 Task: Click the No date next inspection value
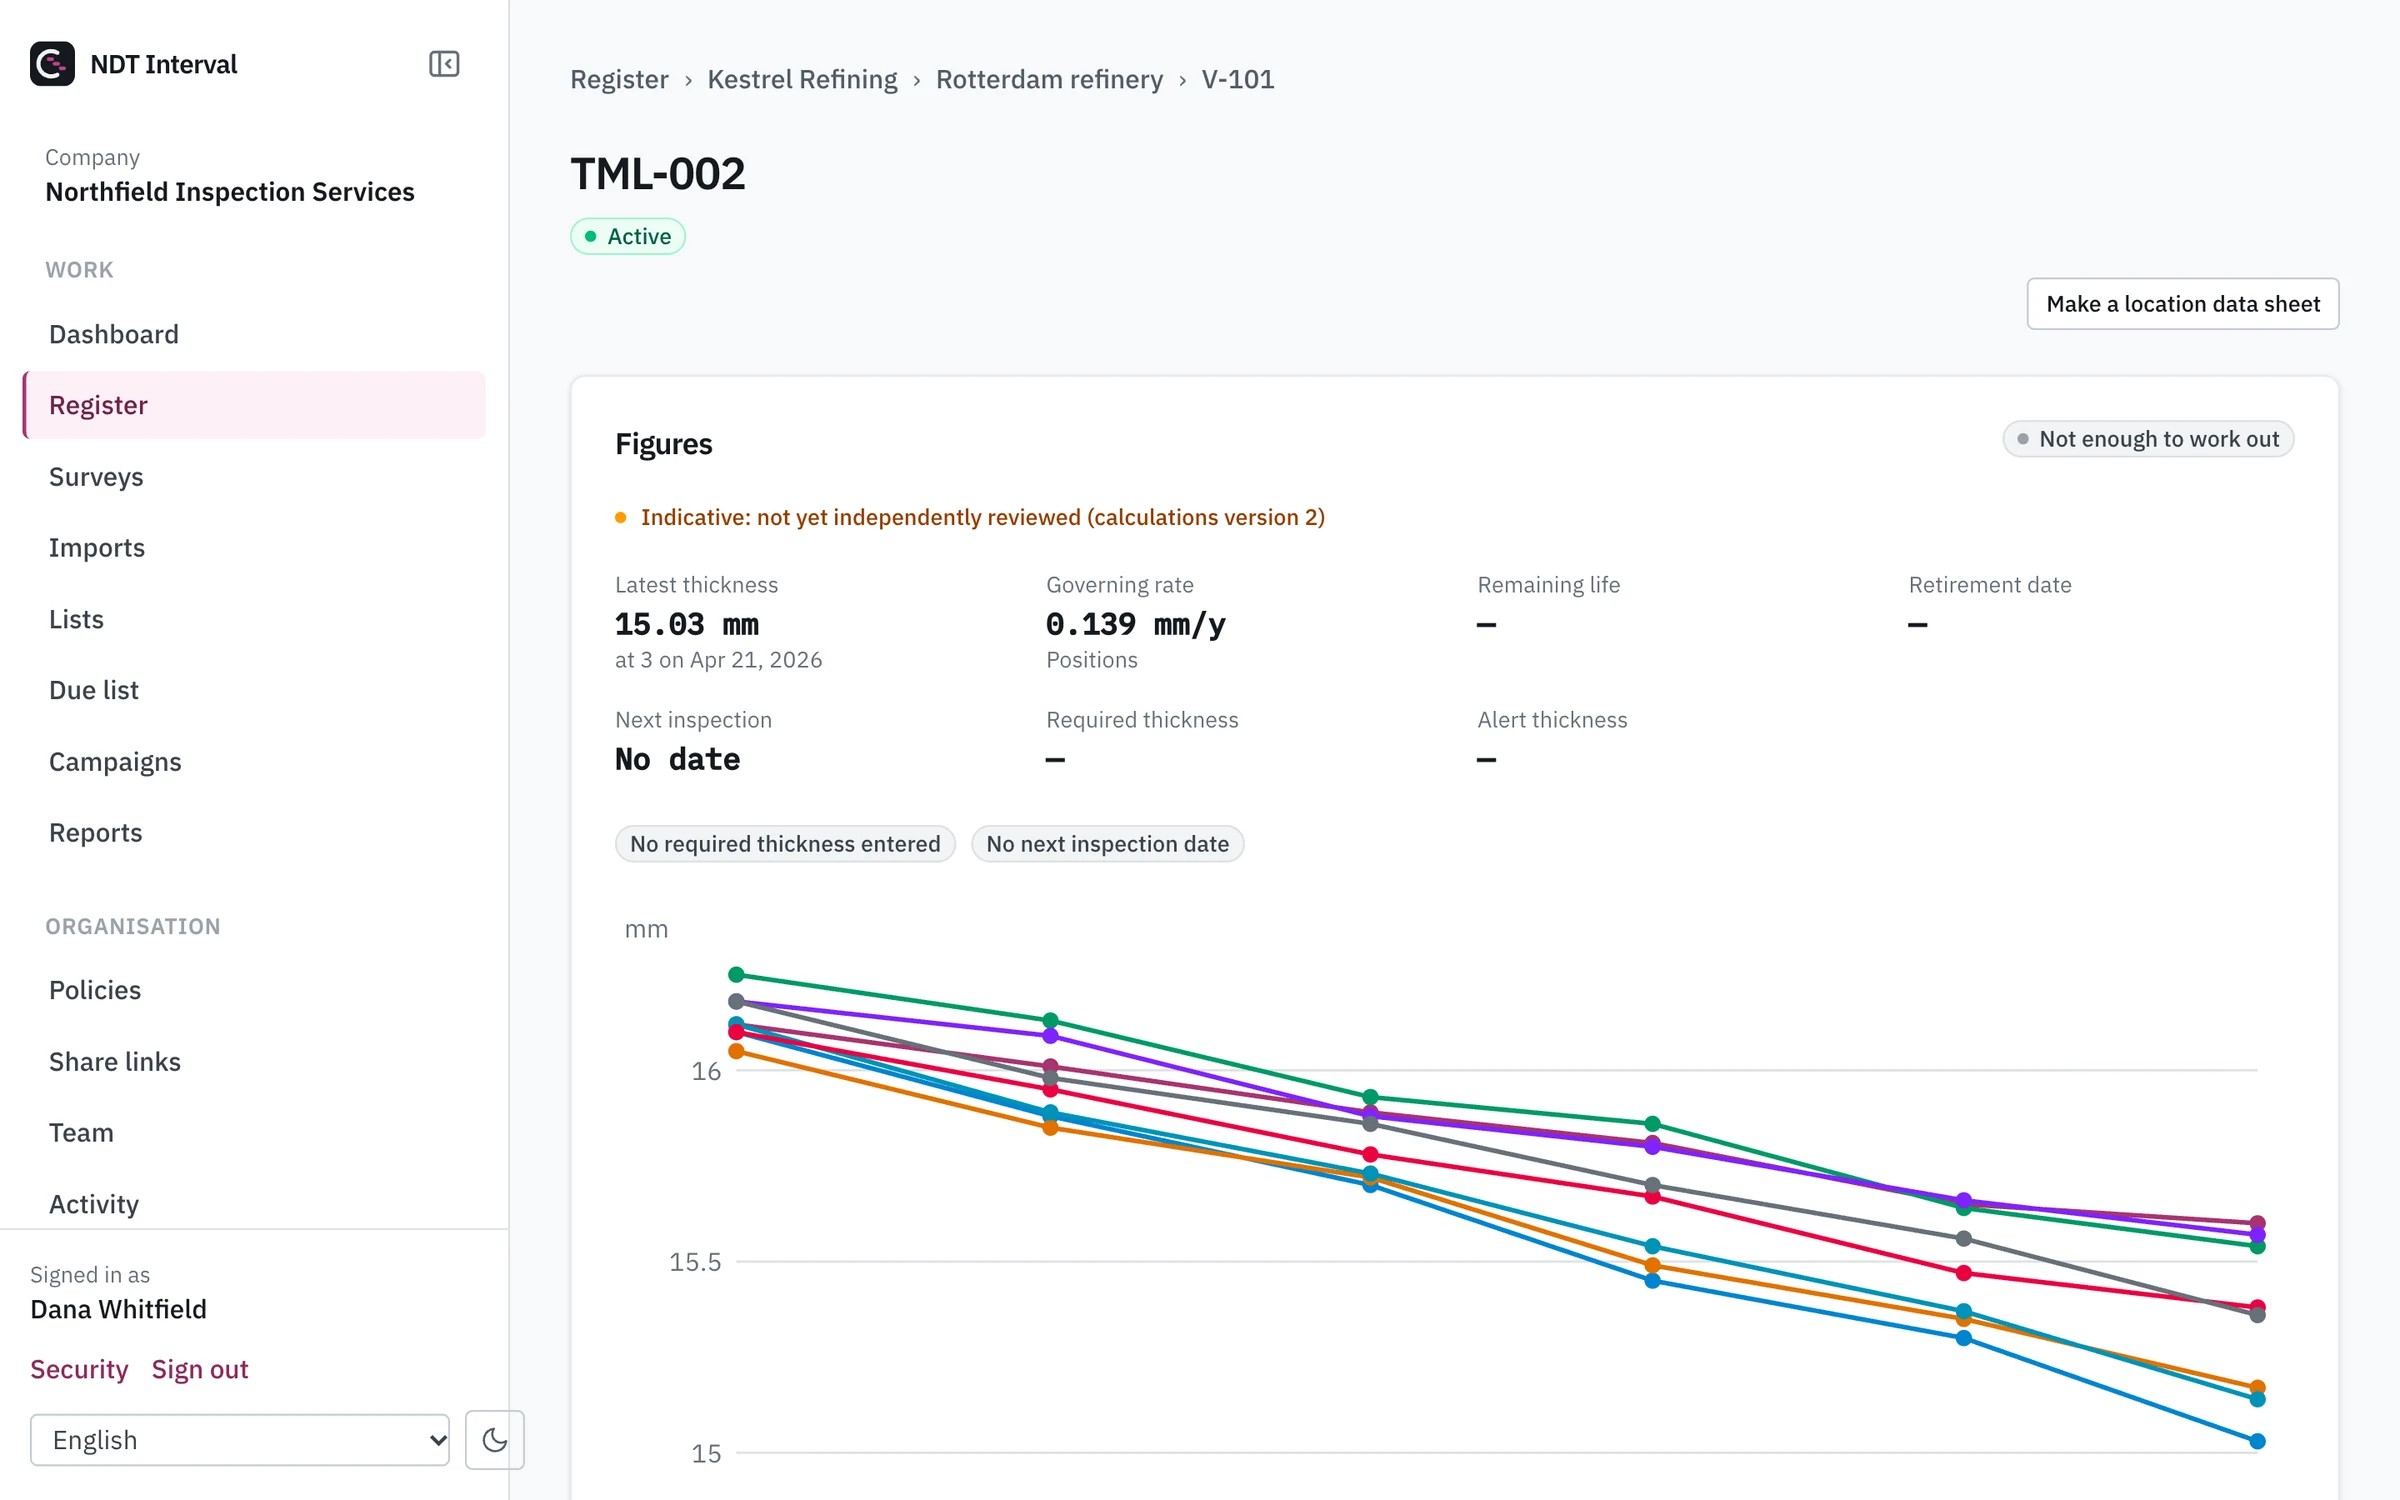678,760
